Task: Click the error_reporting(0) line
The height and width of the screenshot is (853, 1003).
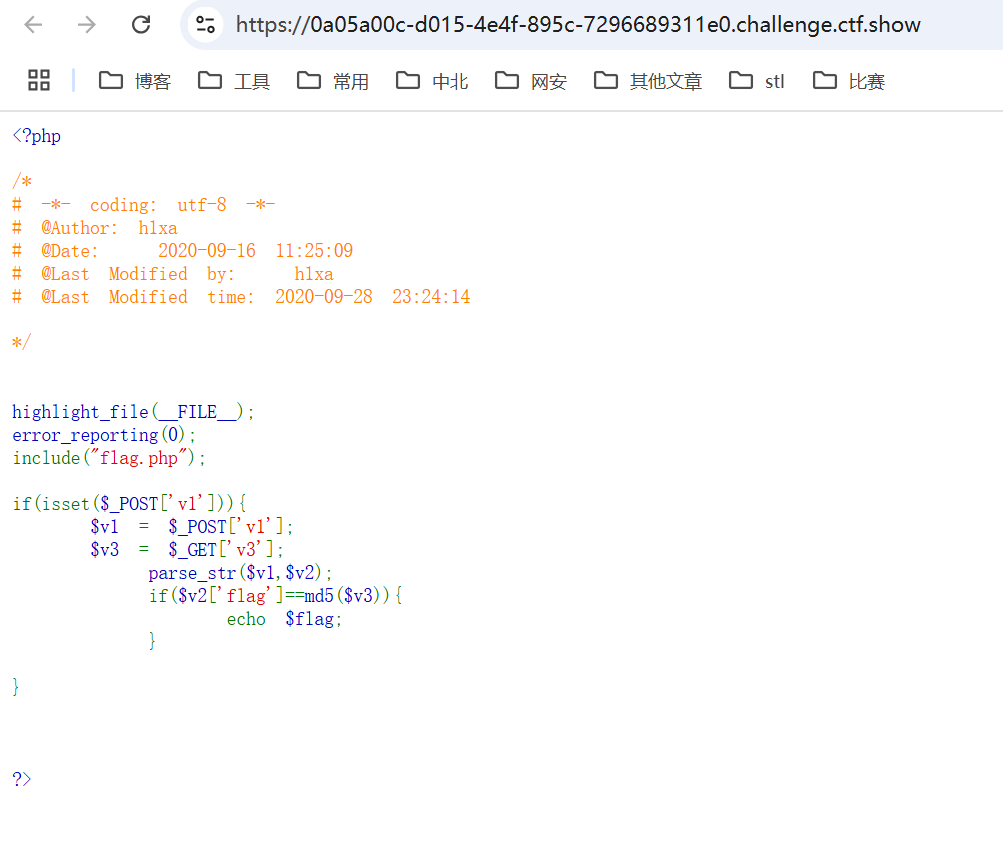Action: (x=104, y=435)
